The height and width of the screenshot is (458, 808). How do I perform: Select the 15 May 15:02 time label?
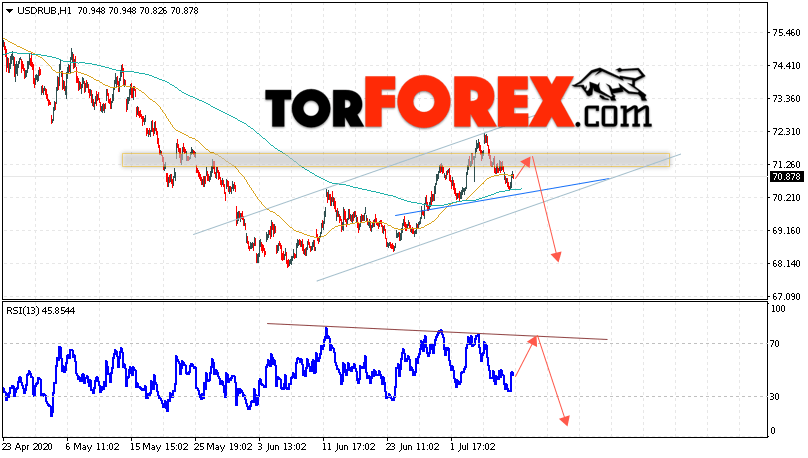click(160, 447)
